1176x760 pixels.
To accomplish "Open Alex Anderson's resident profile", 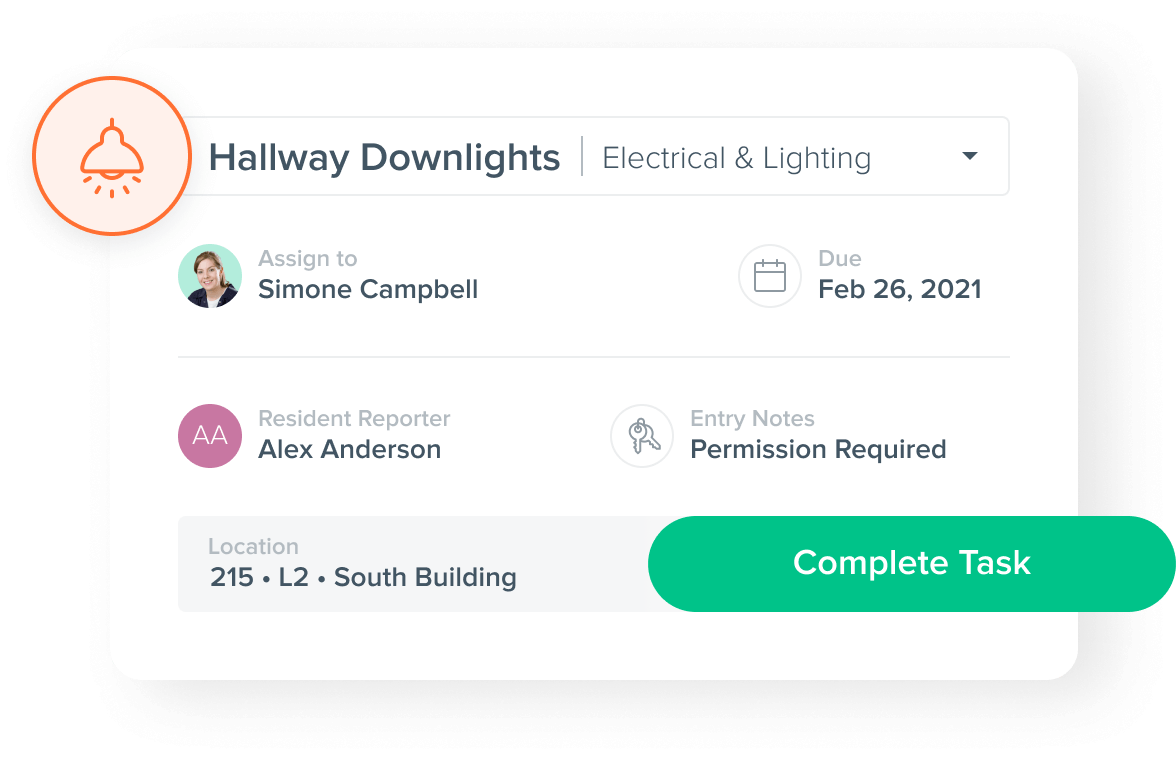I will pyautogui.click(x=349, y=449).
